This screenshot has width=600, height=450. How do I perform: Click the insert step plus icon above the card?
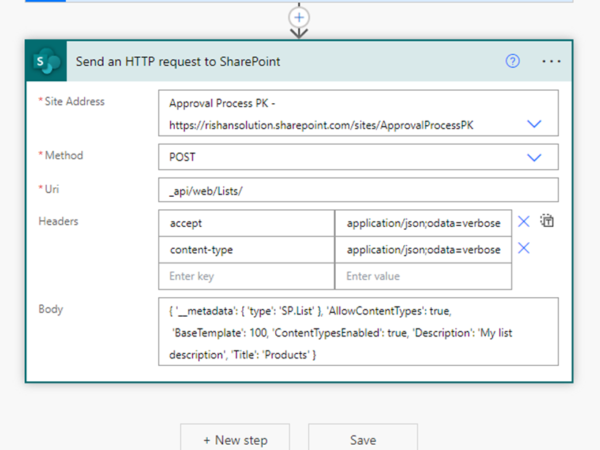tap(297, 17)
